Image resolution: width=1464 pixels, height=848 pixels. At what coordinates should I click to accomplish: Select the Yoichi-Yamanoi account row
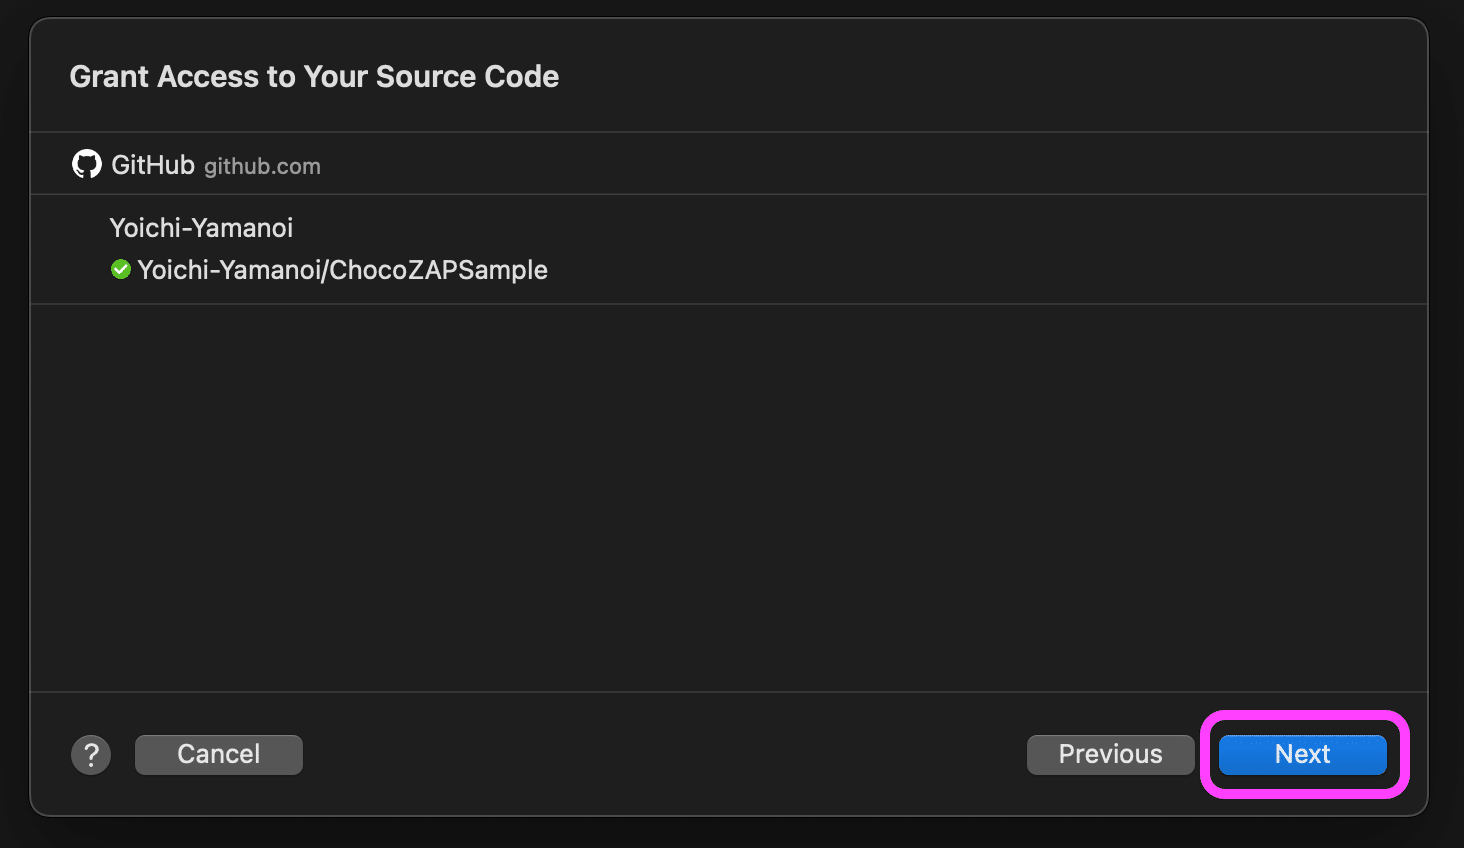click(201, 228)
